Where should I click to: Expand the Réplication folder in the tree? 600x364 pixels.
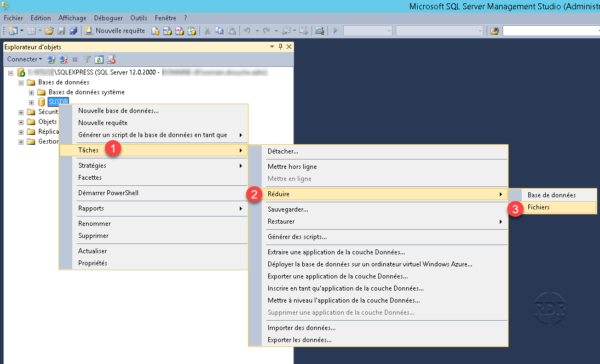click(x=21, y=132)
